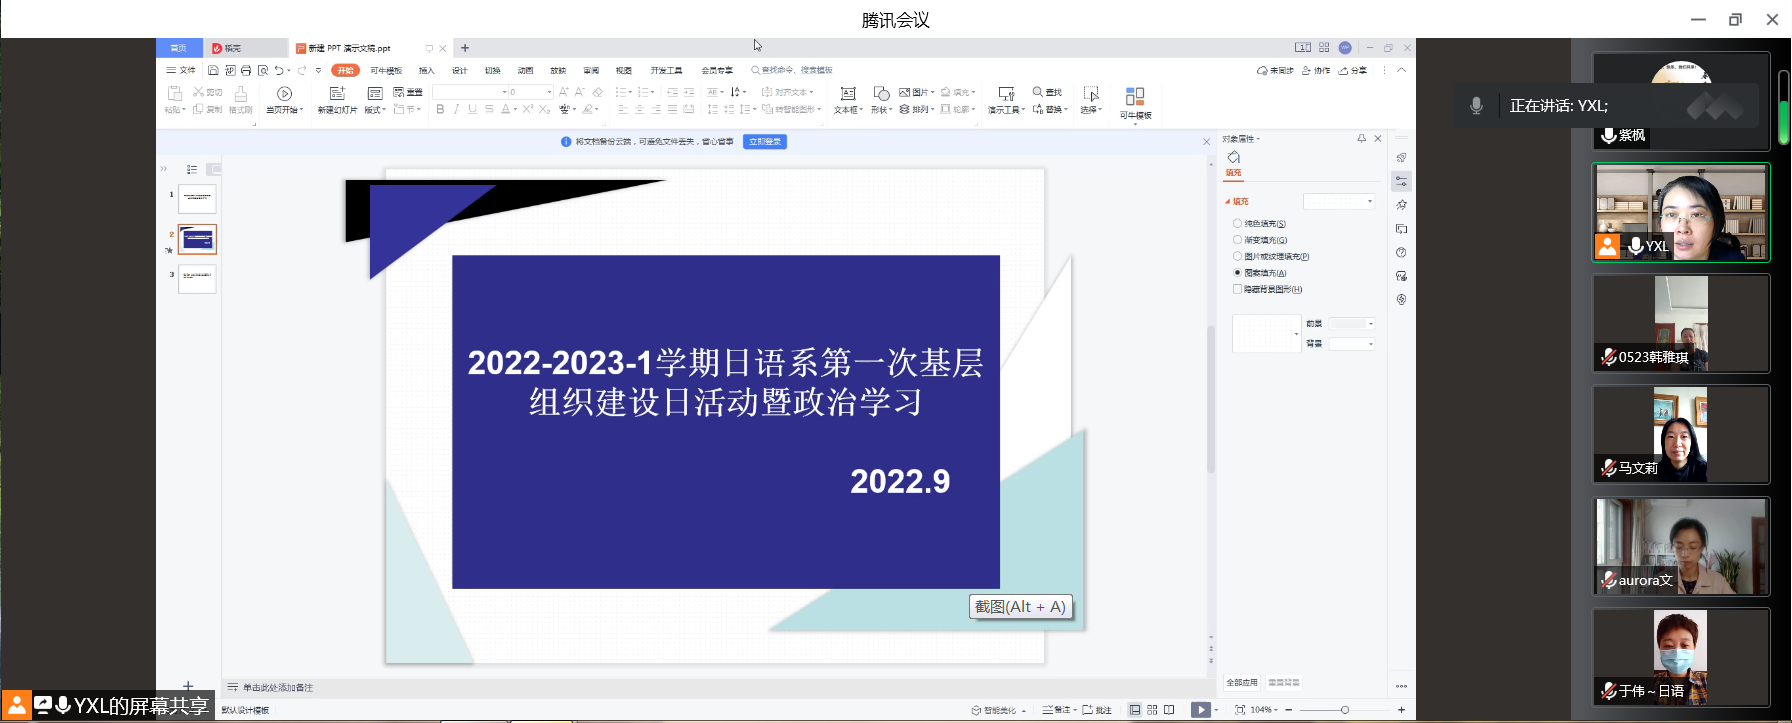This screenshot has width=1792, height=723.
Task: Click the 立即登录 login button
Action: [x=765, y=142]
